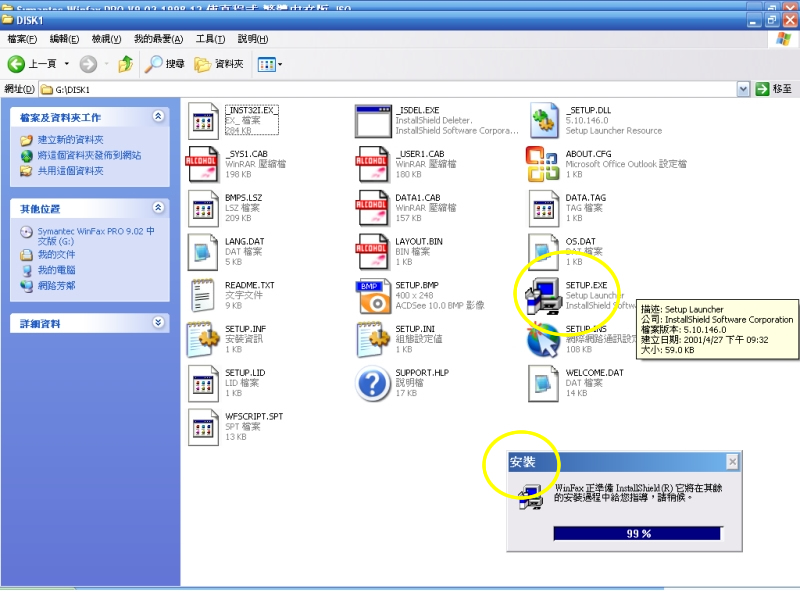
Task: Open the 我的文件 location link
Action: (56, 254)
